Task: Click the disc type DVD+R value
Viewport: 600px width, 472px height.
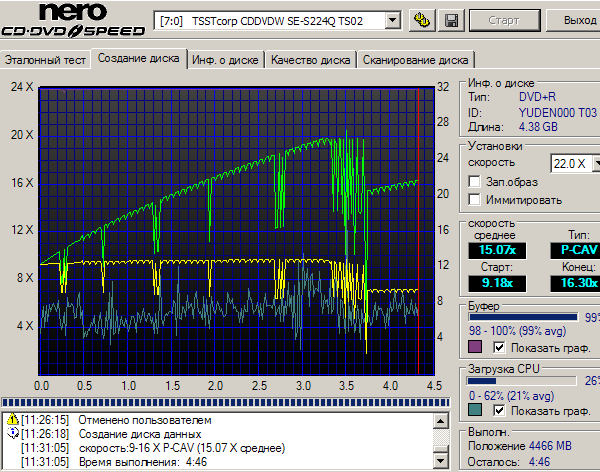Action: point(537,97)
